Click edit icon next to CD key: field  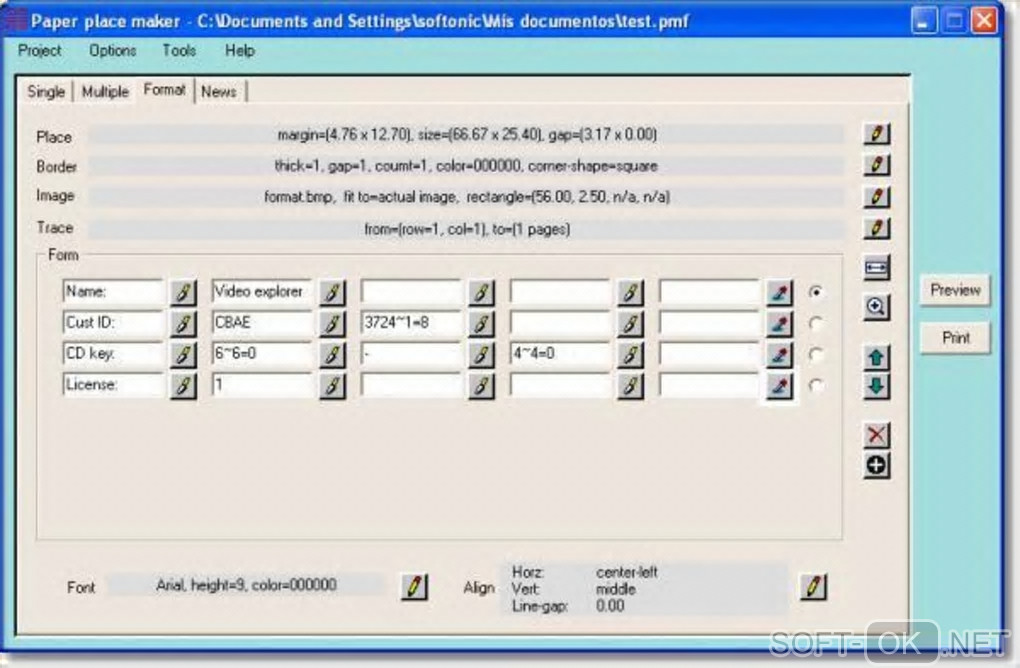pos(183,354)
